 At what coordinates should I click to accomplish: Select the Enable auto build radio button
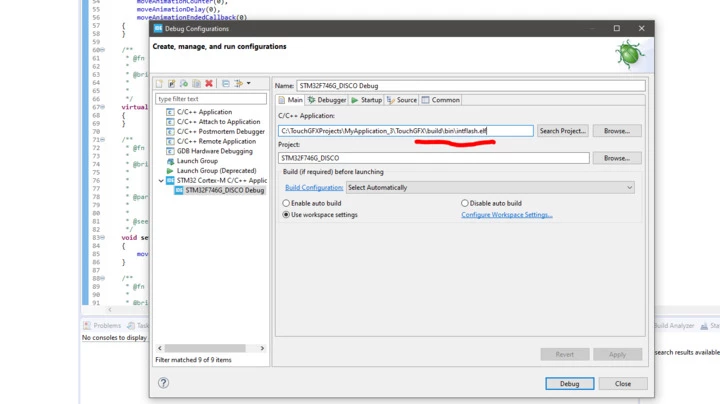286,203
